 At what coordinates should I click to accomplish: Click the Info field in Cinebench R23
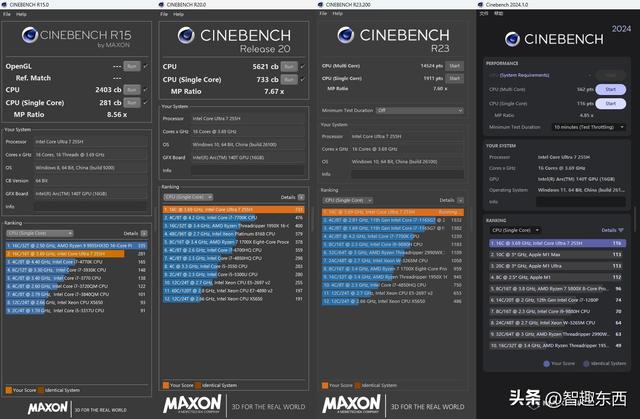407,174
